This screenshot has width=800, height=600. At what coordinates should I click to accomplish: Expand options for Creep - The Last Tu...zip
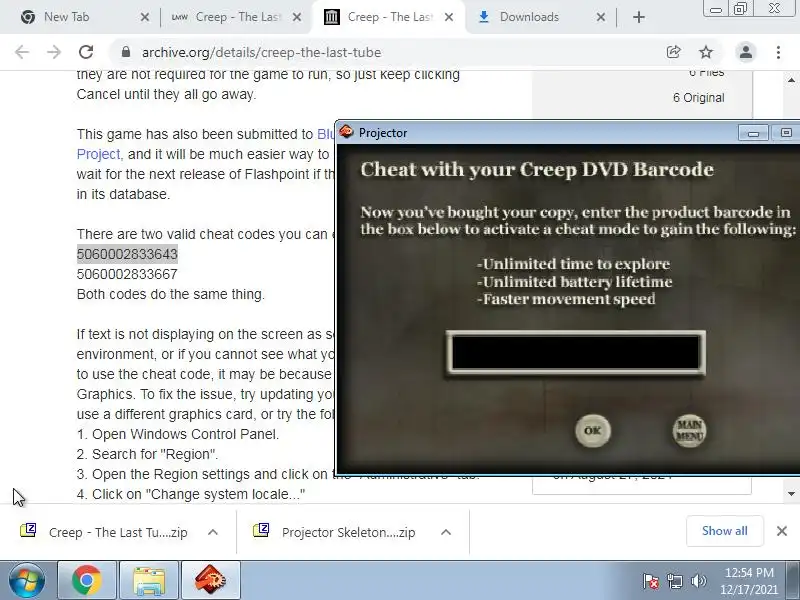pos(213,533)
